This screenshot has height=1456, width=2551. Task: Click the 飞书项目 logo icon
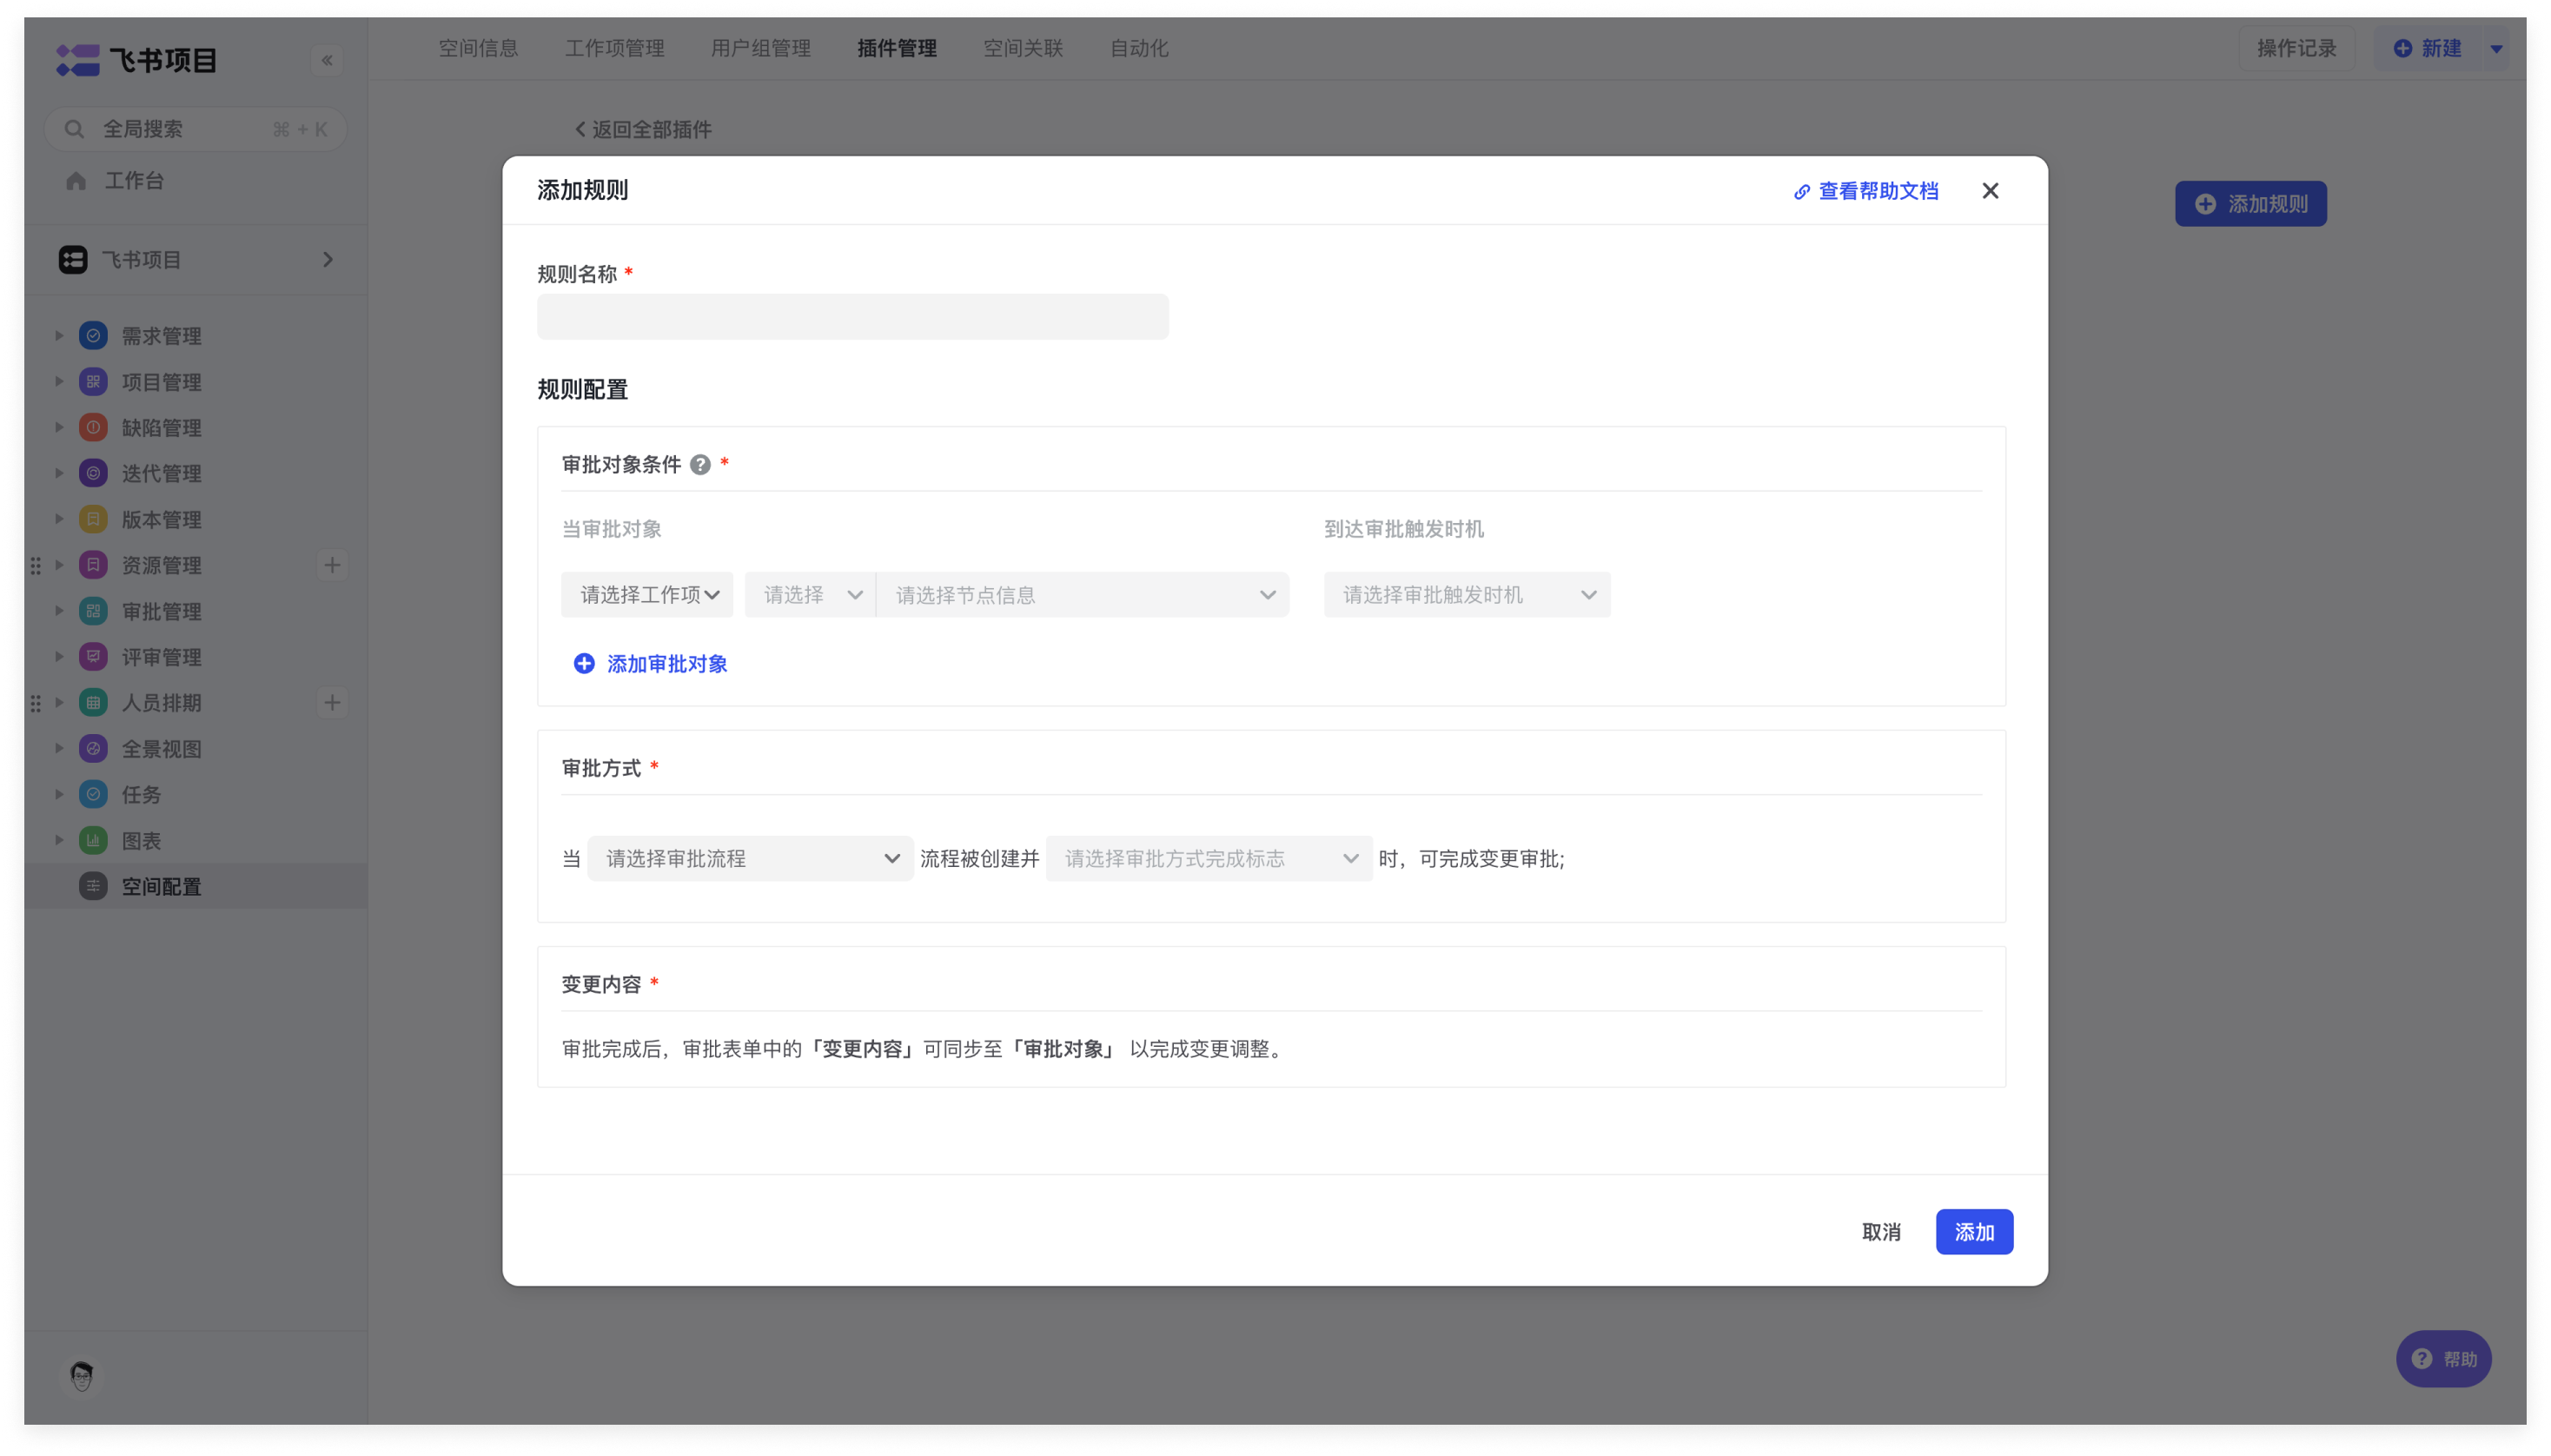pos(77,60)
